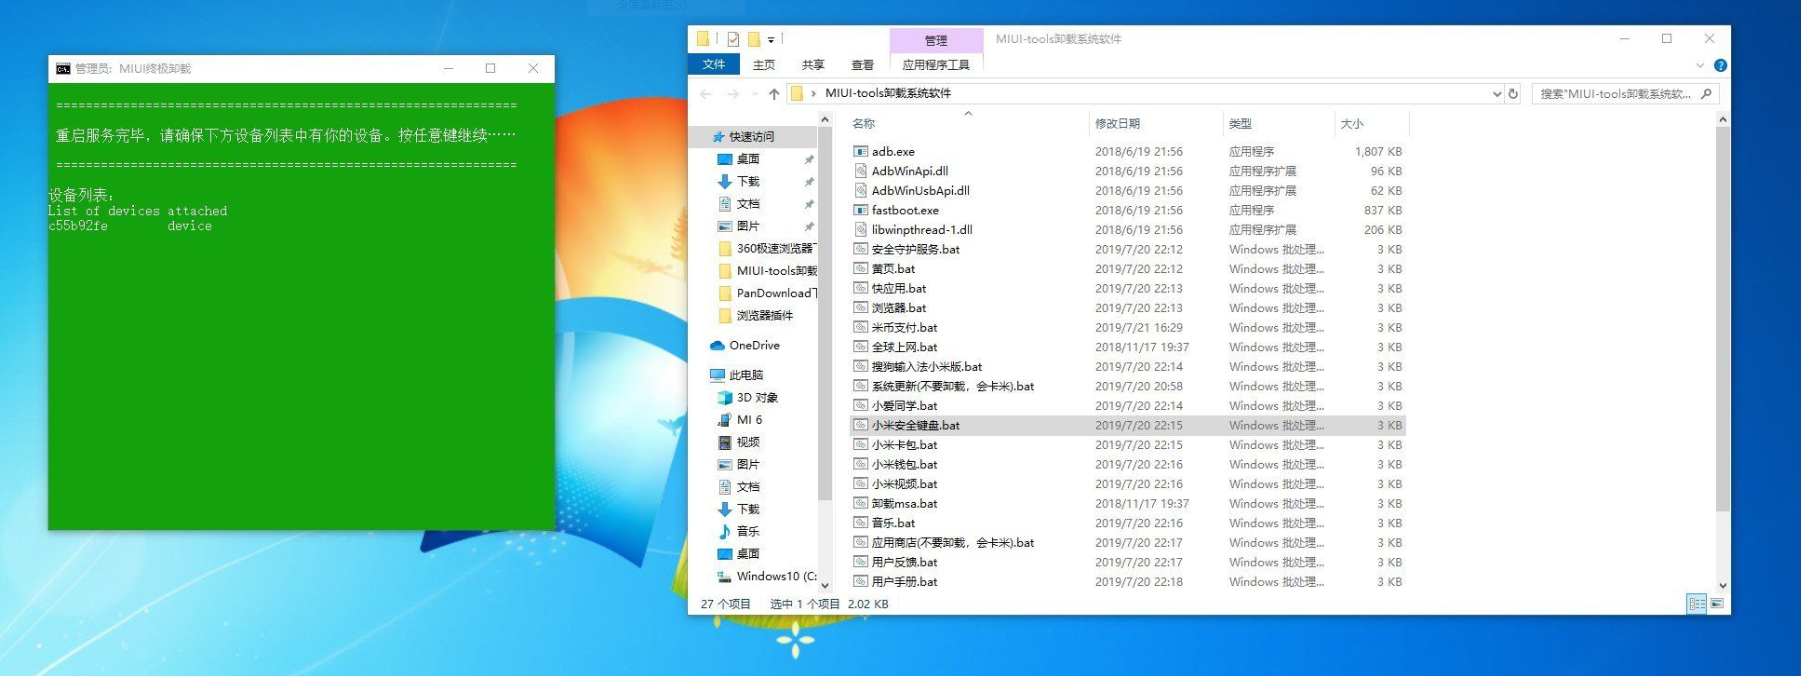This screenshot has width=1801, height=676.
Task: Click the 浏览器.bat batch file icon
Action: click(x=860, y=308)
